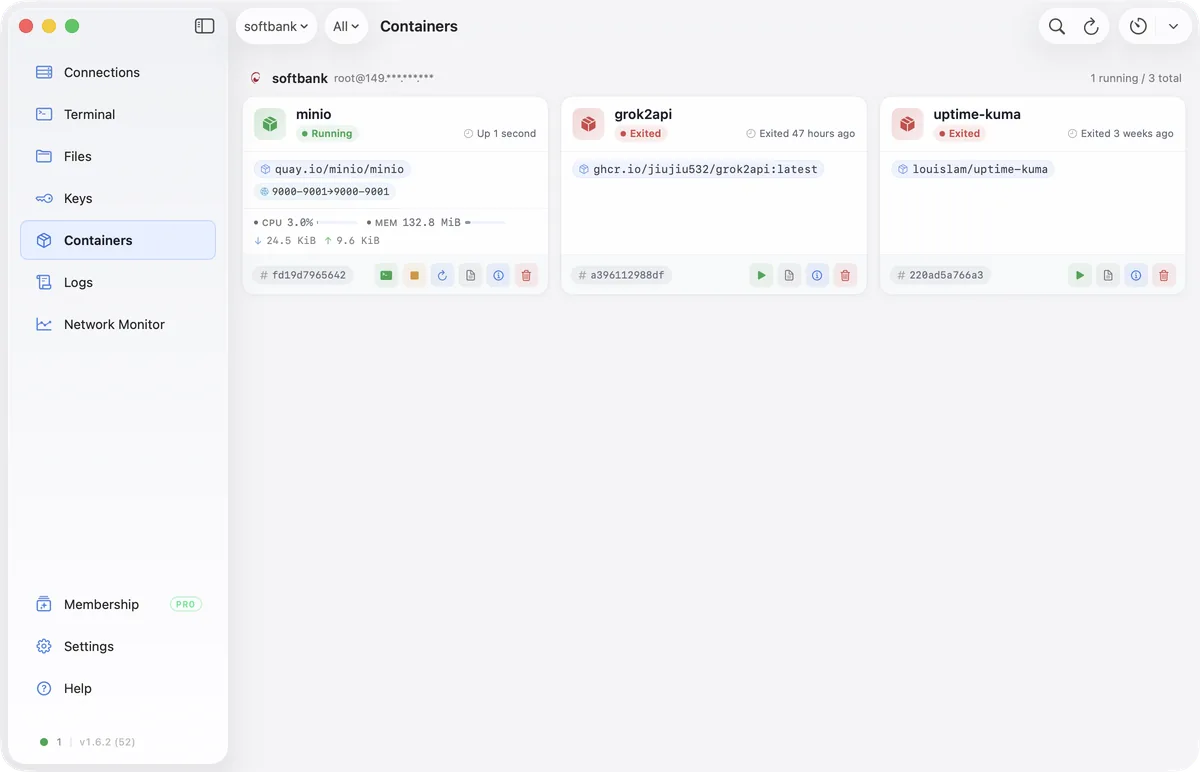Click image tag quay.io/minio/minio
Image resolution: width=1200 pixels, height=772 pixels.
332,169
